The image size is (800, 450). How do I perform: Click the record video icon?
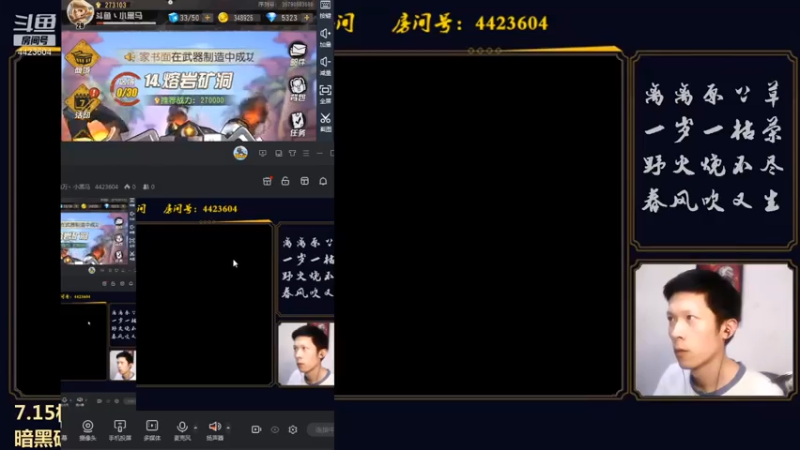pos(256,430)
